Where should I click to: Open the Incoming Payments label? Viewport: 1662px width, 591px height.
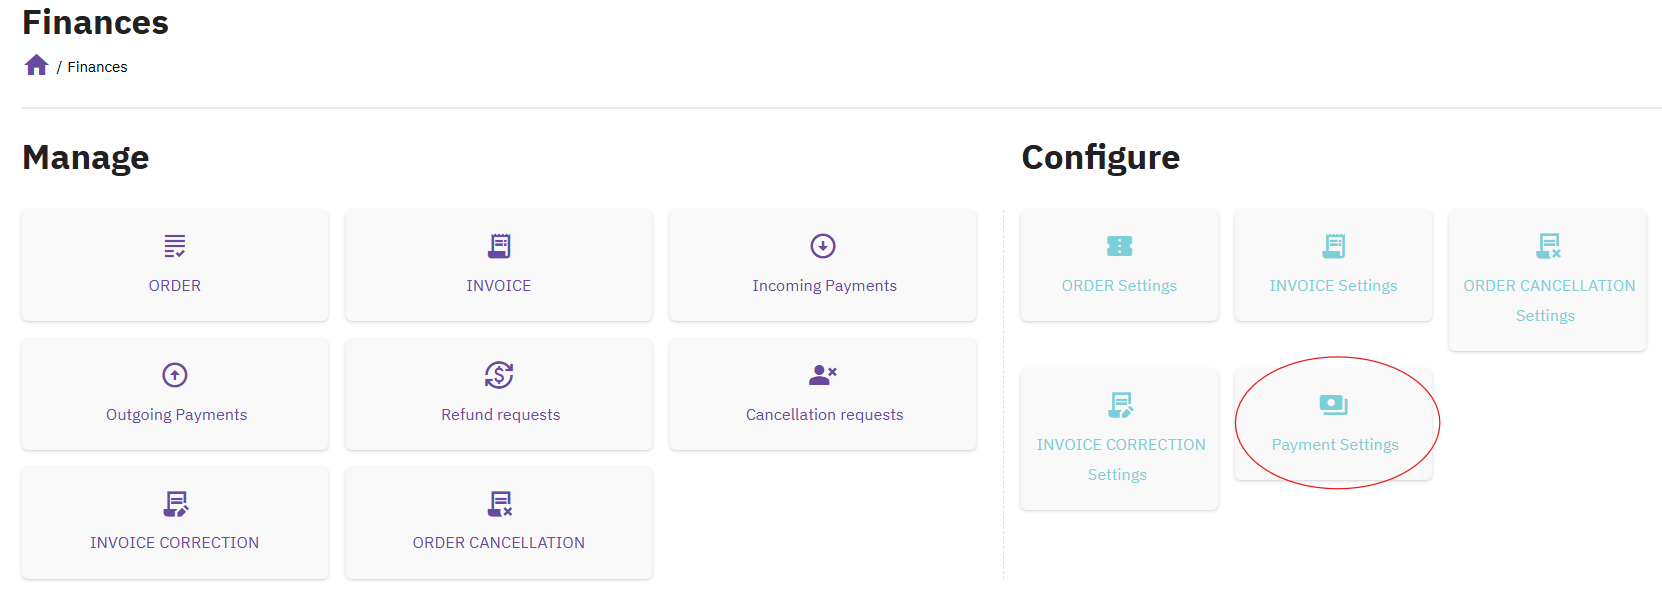click(x=824, y=286)
